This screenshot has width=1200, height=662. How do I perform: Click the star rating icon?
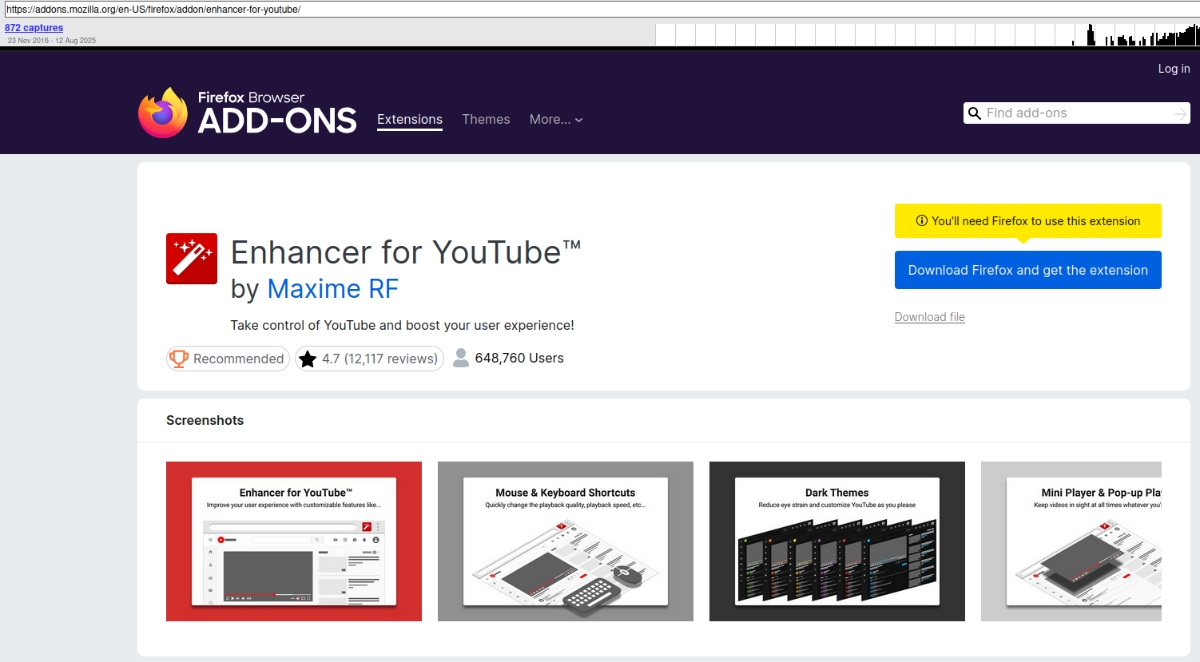(308, 358)
